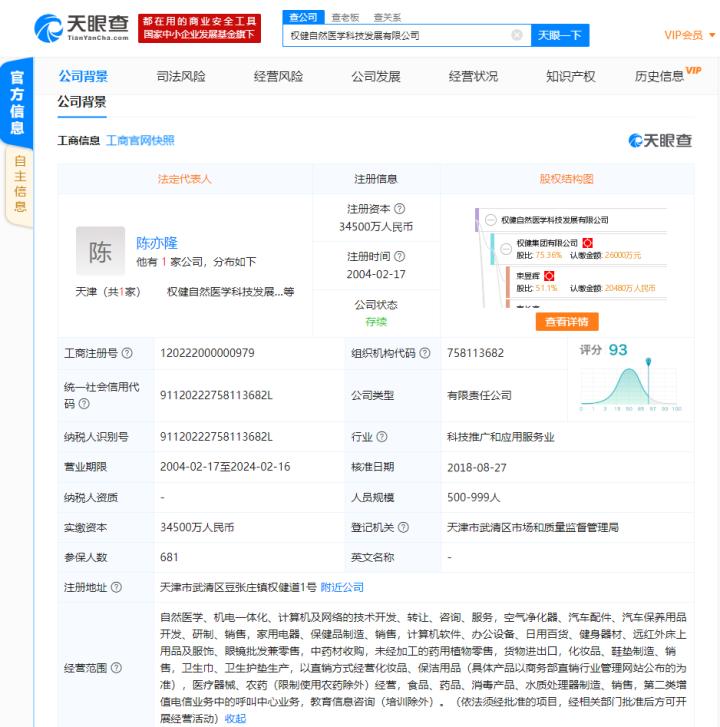Switch to 查关系 search tab
The height and width of the screenshot is (727, 720).
coord(387,18)
